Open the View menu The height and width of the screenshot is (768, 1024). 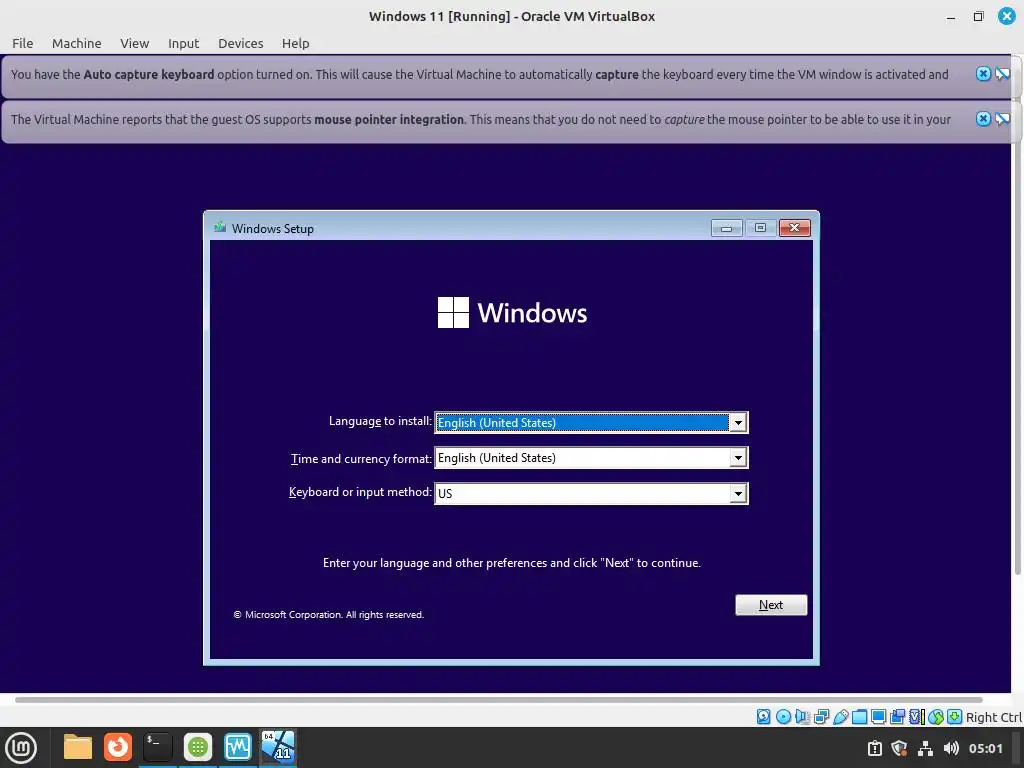pos(135,43)
